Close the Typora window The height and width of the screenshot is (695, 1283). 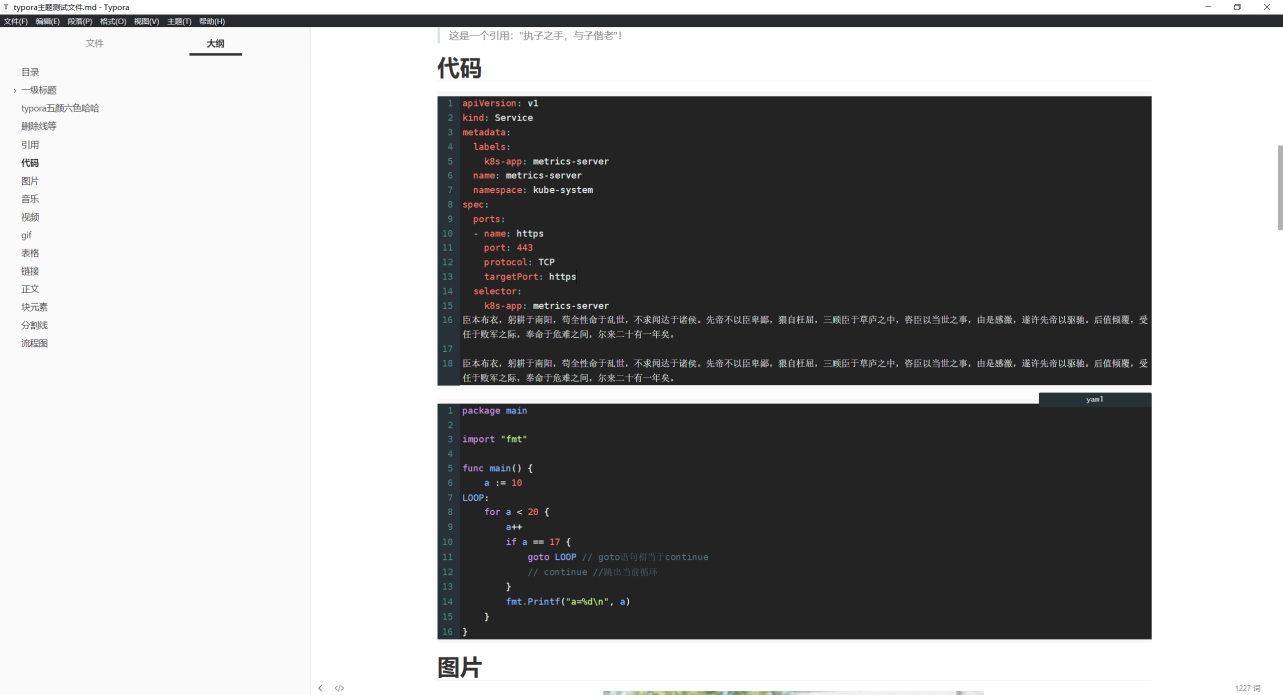[x=1266, y=7]
